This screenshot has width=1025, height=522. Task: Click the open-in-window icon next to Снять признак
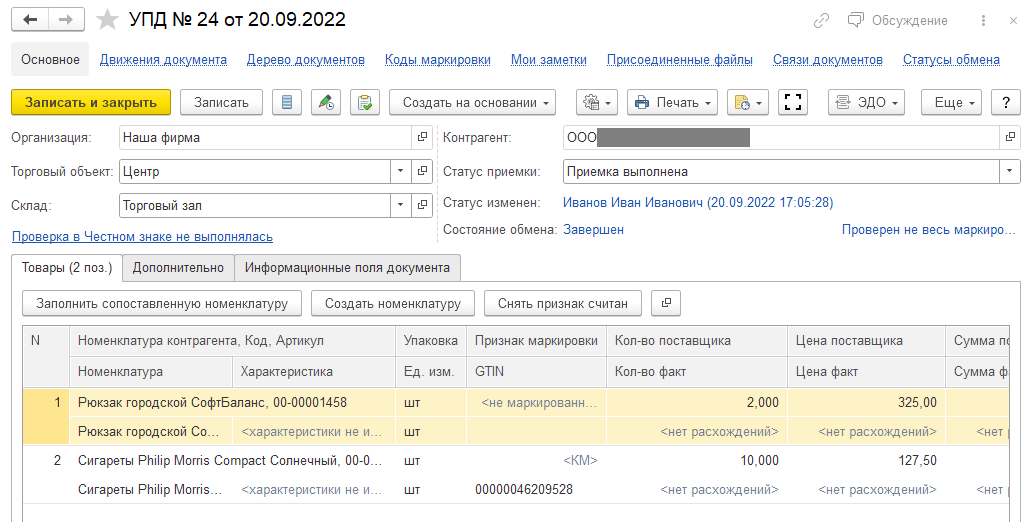pos(667,303)
